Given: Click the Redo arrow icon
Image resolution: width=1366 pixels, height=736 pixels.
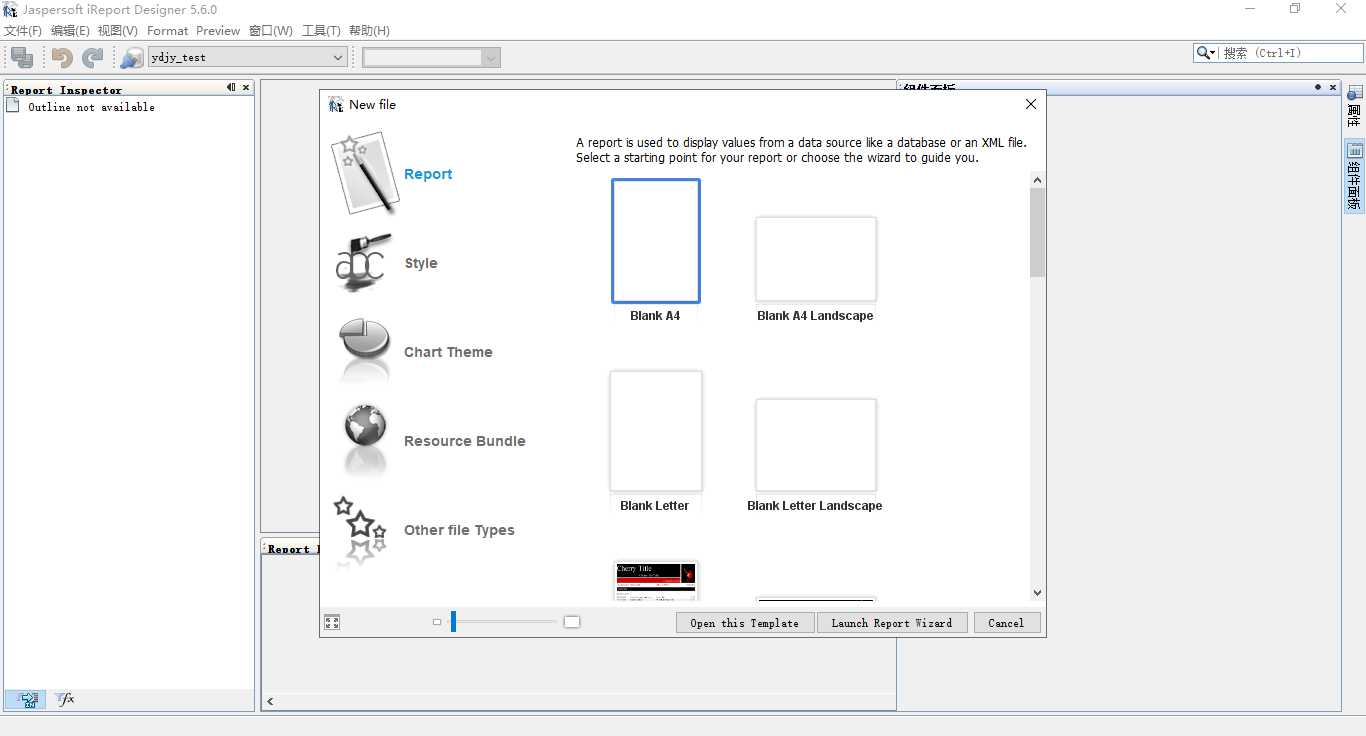Looking at the screenshot, I should (x=93, y=58).
